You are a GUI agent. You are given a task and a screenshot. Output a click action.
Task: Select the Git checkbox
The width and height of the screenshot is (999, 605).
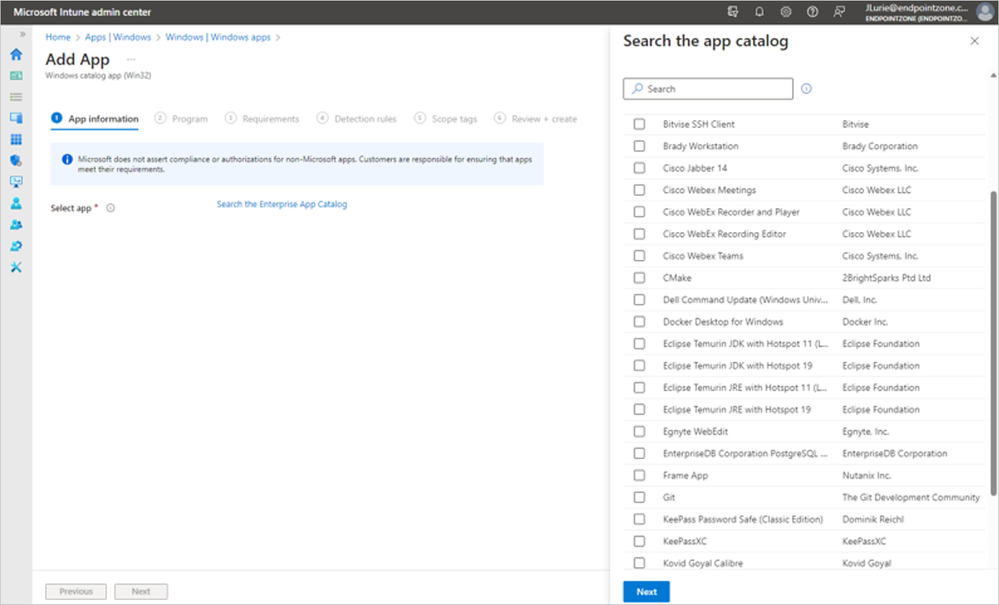[639, 498]
